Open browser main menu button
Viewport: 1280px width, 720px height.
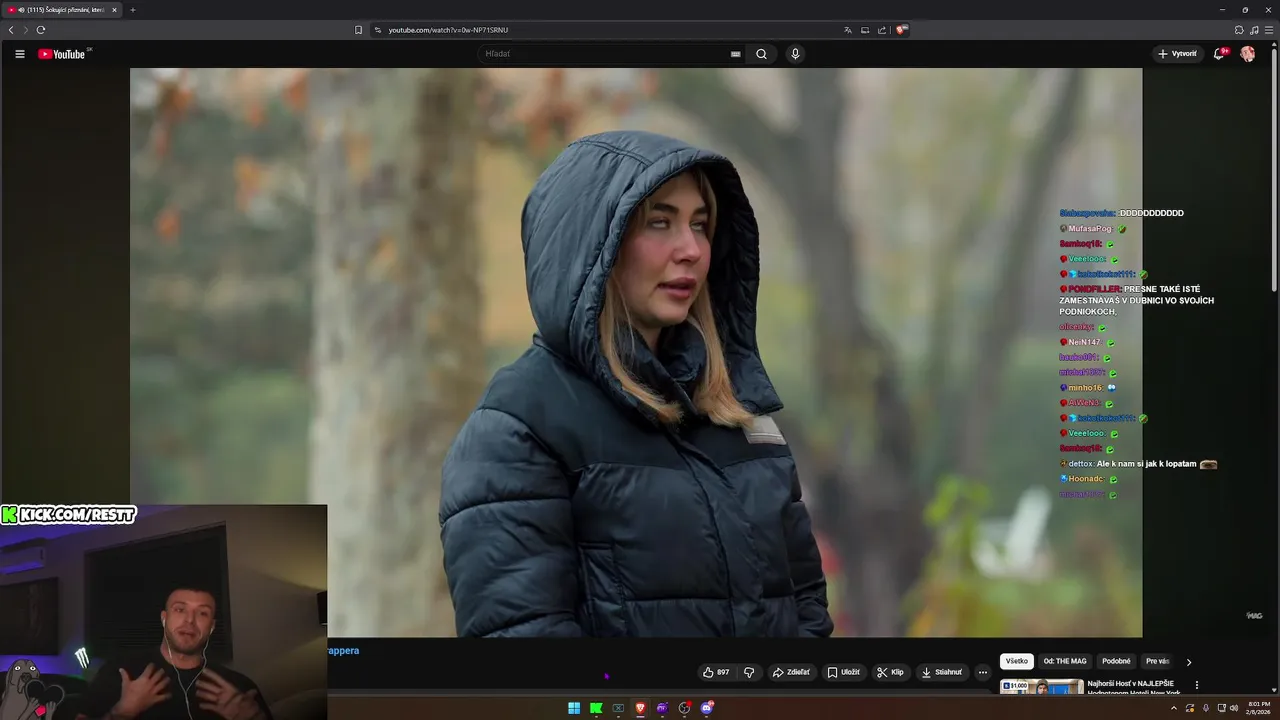pos(1269,30)
